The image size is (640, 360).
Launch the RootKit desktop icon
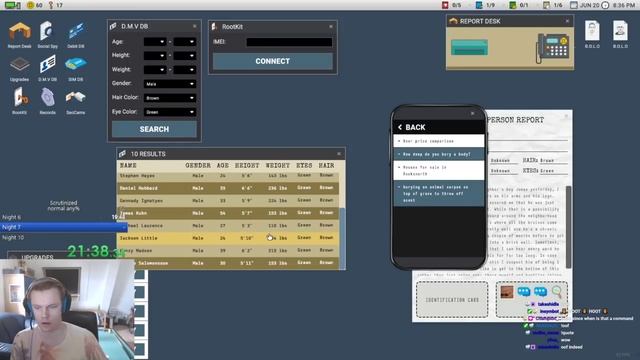click(20, 101)
